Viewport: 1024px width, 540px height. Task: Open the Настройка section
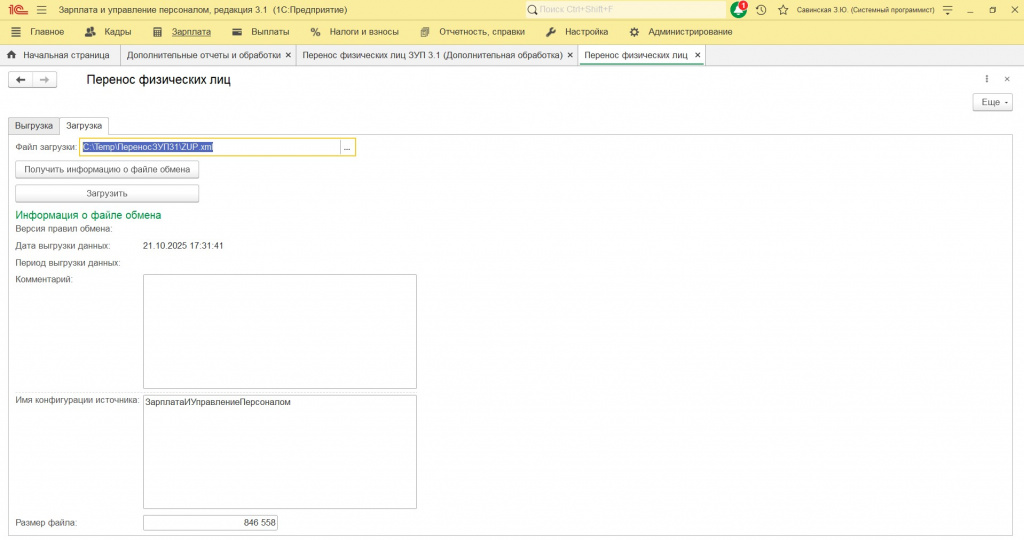[x=577, y=31]
